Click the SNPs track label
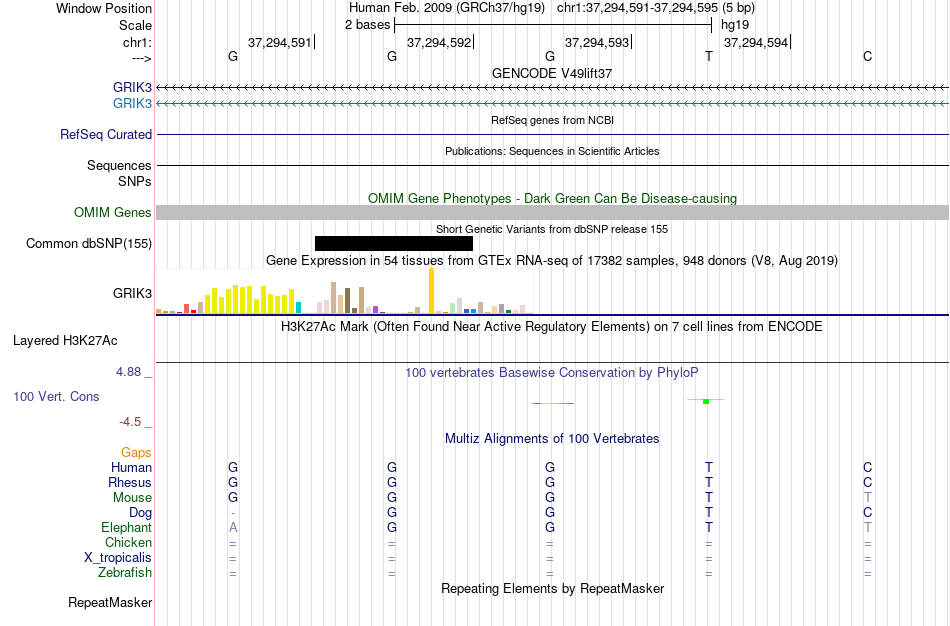The height and width of the screenshot is (626, 950). 135,181
